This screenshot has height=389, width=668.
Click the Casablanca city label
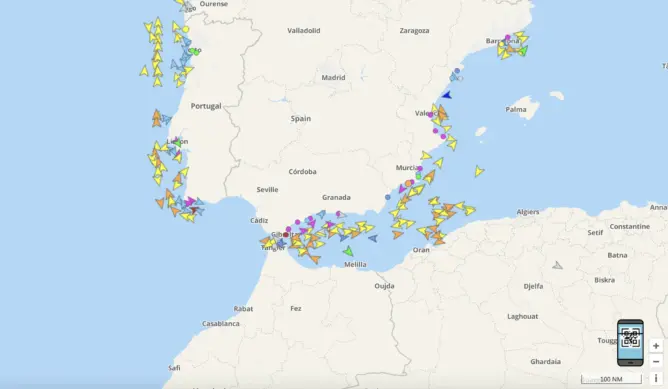point(221,324)
